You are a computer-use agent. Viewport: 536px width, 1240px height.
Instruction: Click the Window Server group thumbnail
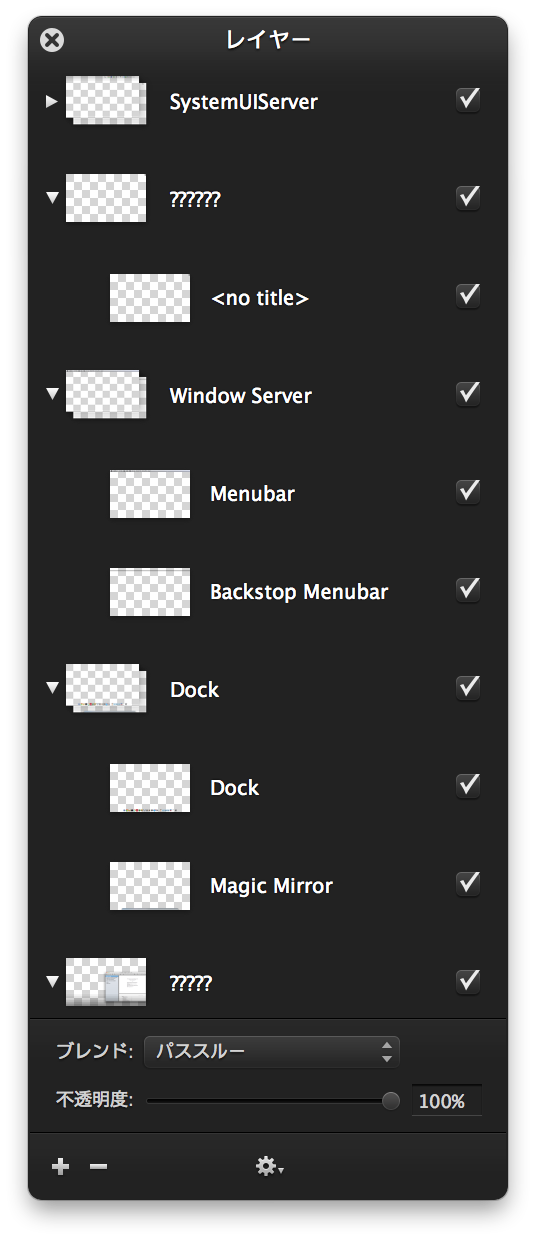[x=106, y=394]
